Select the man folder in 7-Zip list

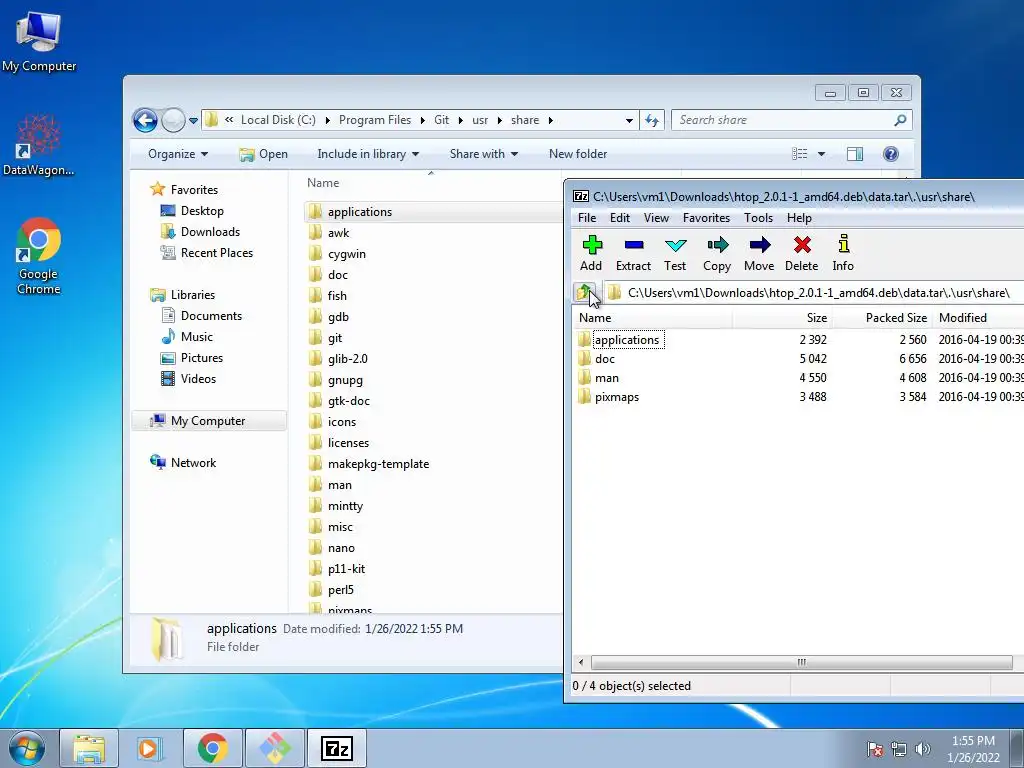coord(607,377)
